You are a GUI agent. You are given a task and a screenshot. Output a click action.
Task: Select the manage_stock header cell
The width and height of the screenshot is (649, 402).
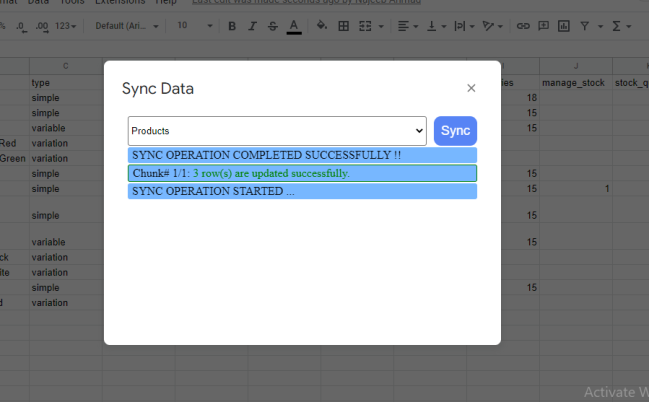[x=576, y=83]
